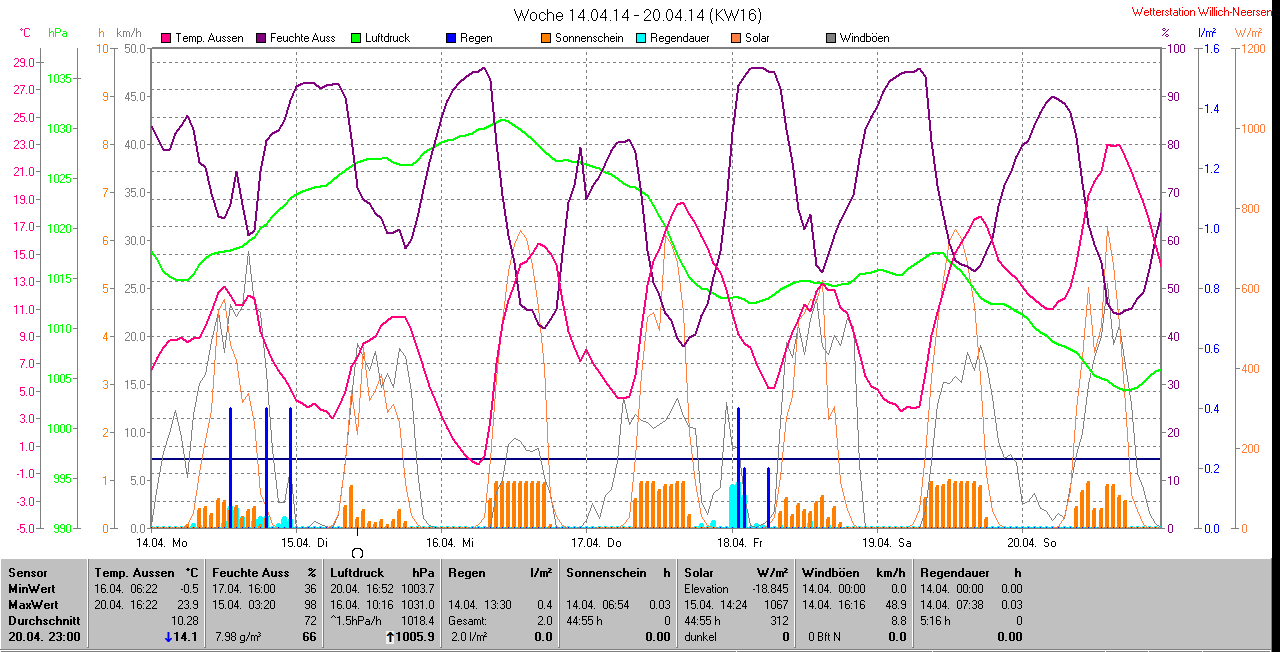
Task: Click the '16.04. Mi' date axis label
Action: [449, 543]
